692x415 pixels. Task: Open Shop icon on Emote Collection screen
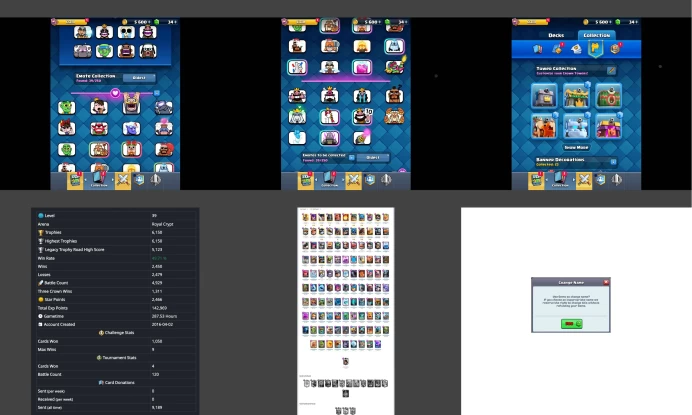75,180
